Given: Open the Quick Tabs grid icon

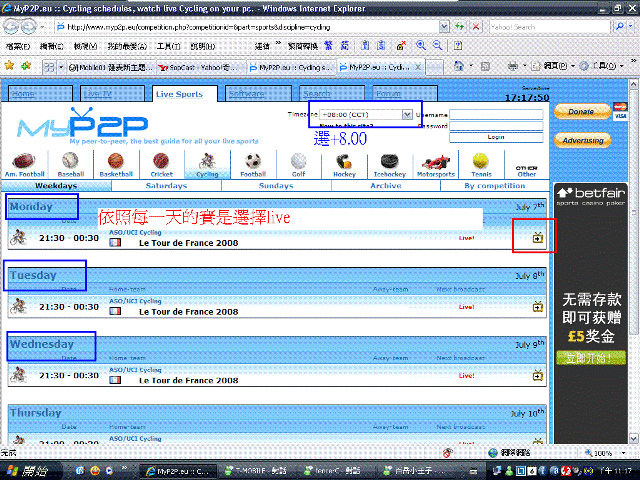Looking at the screenshot, I should coord(49,67).
